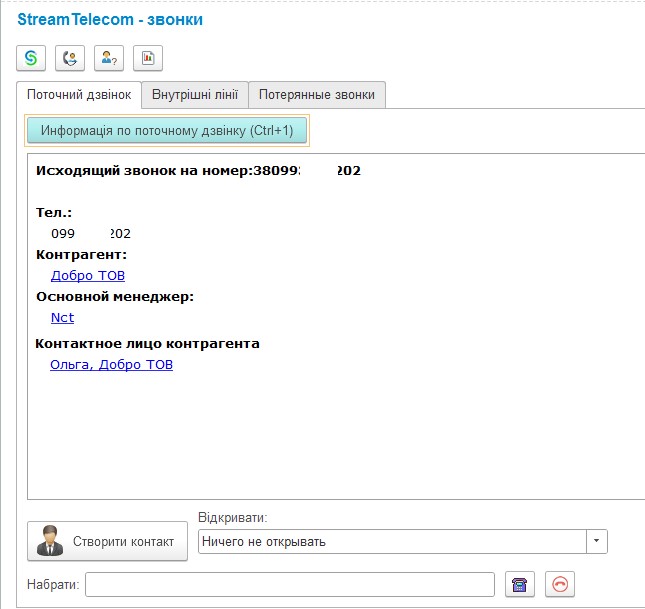Viewport: 645px width, 609px height.
Task: Open the Внутрішні лінії tab
Action: (195, 95)
